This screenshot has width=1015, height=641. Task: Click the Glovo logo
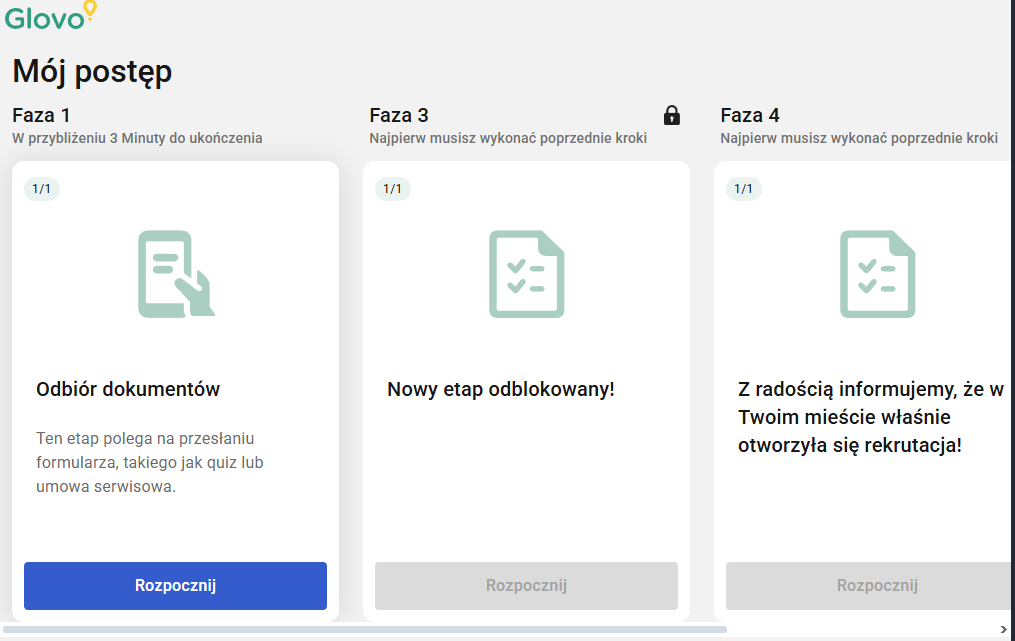(x=50, y=16)
